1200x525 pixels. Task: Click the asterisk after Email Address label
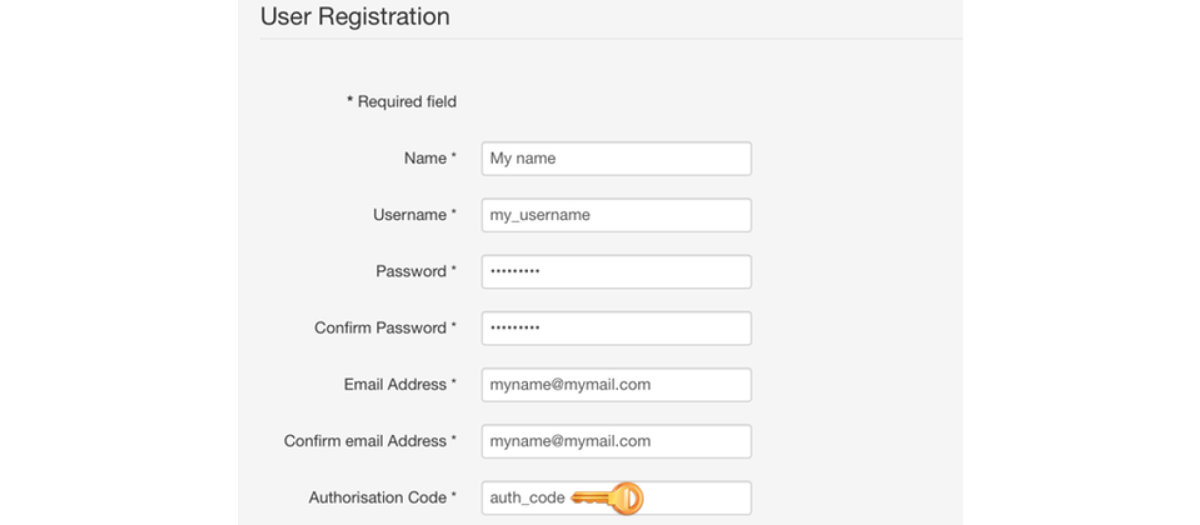click(x=454, y=383)
